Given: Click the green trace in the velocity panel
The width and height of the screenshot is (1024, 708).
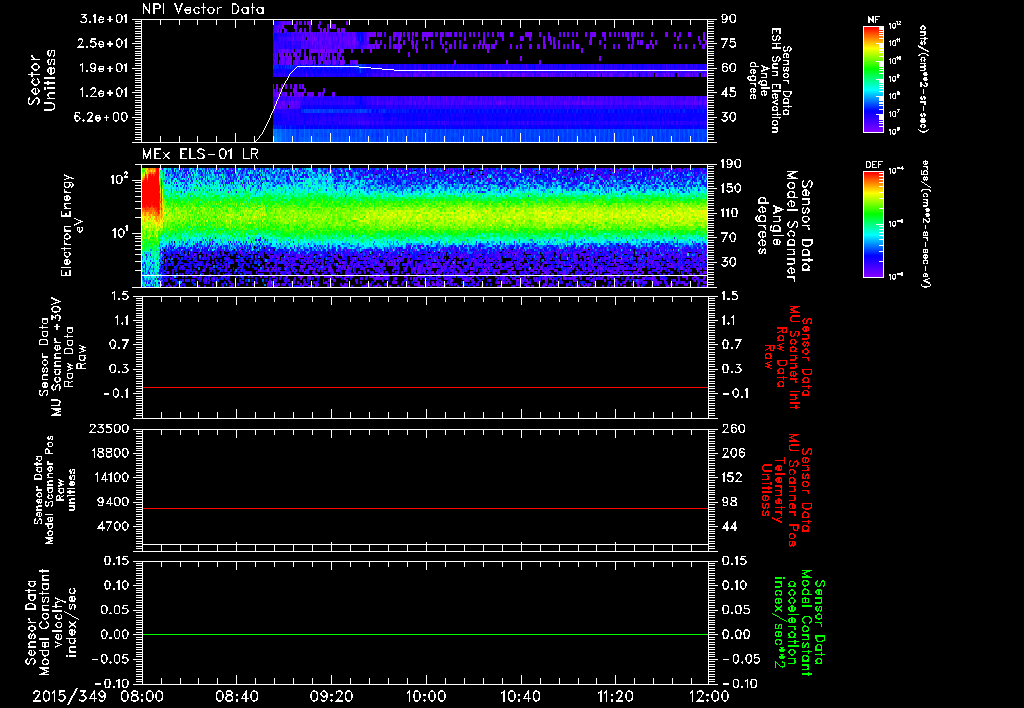Looking at the screenshot, I should 424,634.
